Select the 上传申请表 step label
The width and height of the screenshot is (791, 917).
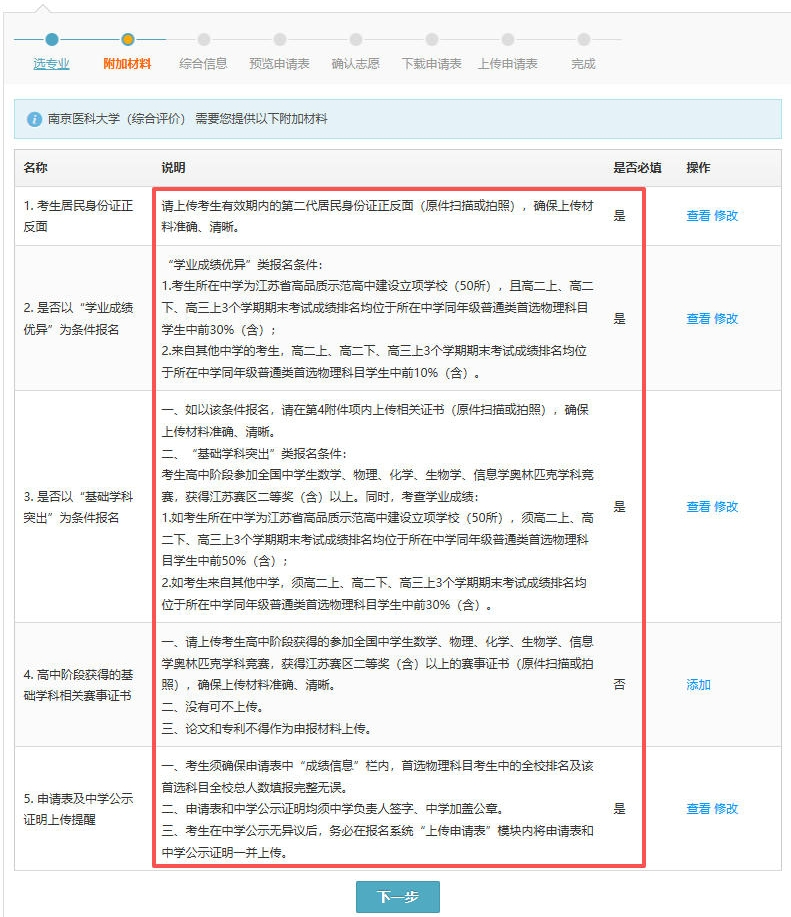point(508,64)
